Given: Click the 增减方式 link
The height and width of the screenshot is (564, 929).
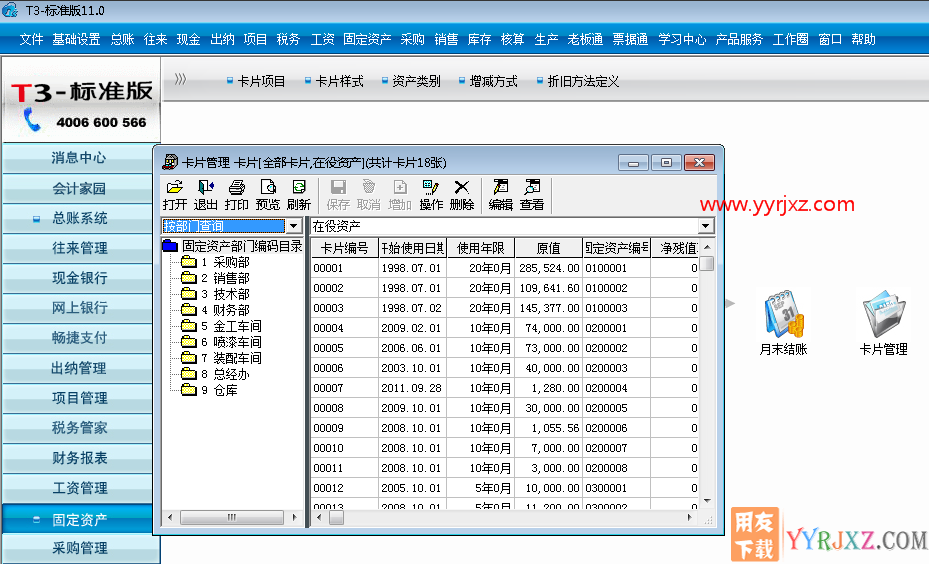Looking at the screenshot, I should [494, 81].
